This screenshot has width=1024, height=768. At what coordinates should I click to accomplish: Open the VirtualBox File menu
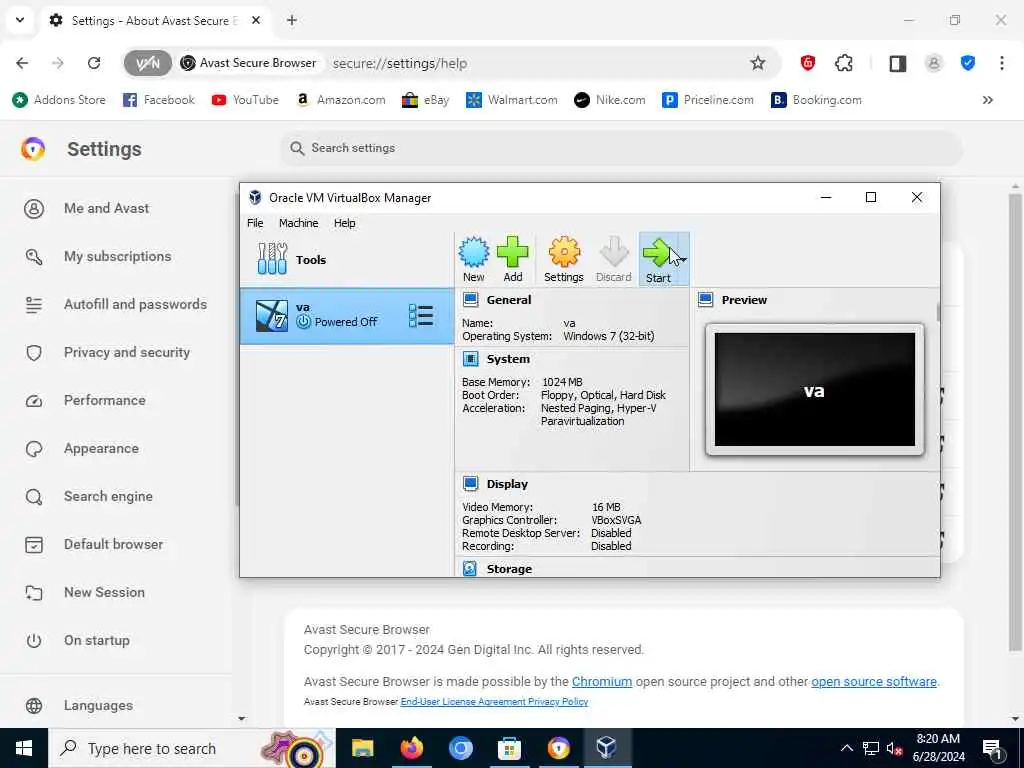coord(255,223)
